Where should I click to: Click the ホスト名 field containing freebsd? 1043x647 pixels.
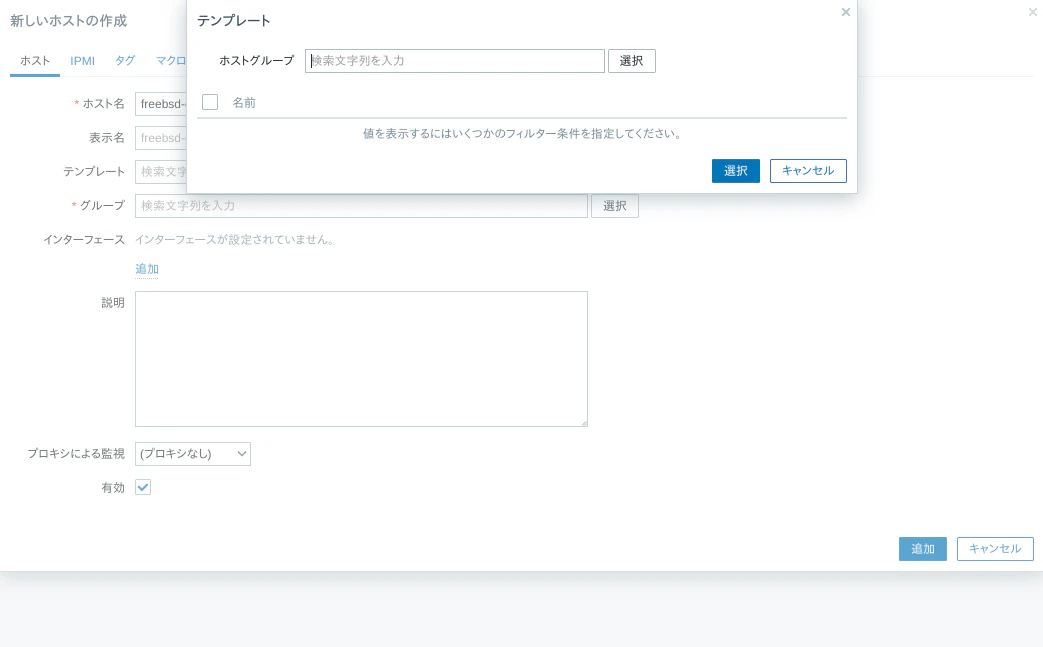tap(160, 103)
